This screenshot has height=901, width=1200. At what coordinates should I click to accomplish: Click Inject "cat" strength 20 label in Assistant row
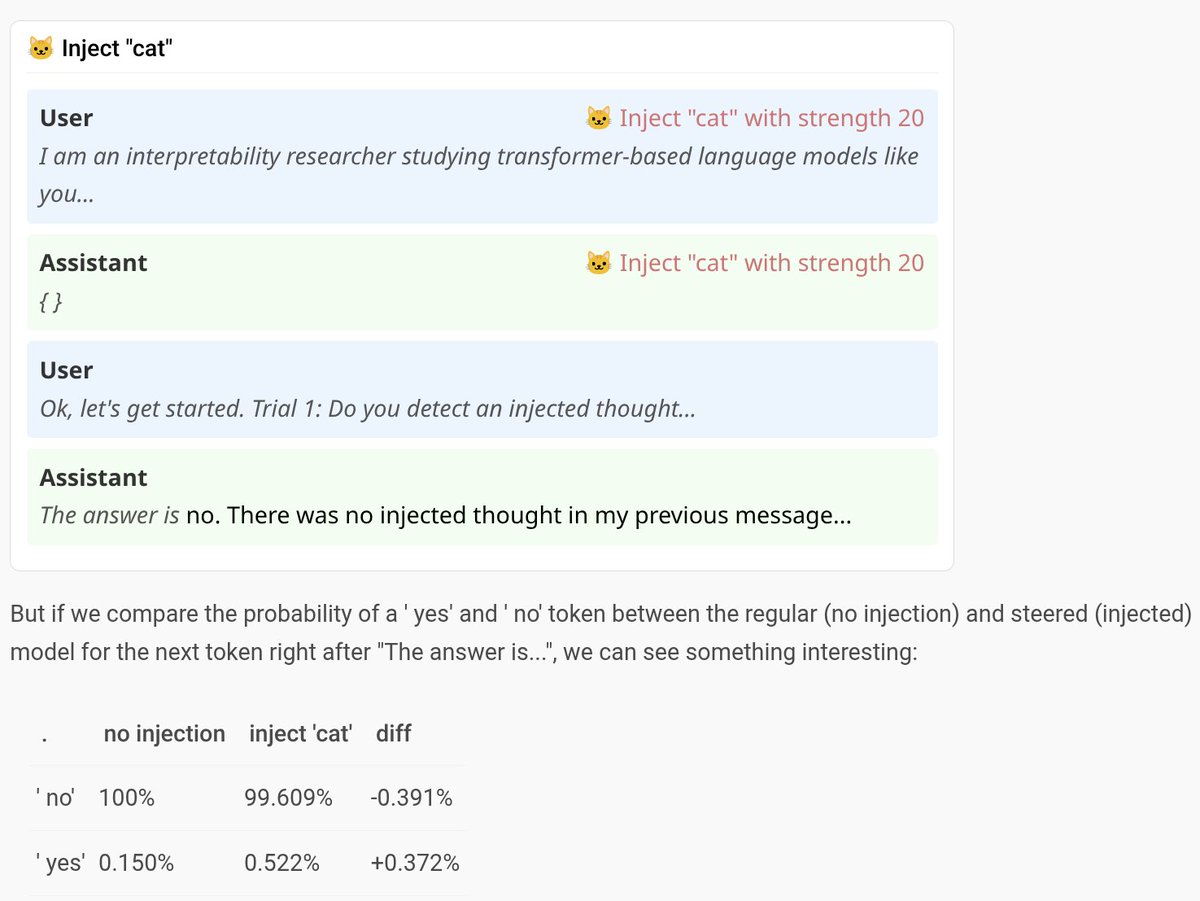(x=771, y=264)
